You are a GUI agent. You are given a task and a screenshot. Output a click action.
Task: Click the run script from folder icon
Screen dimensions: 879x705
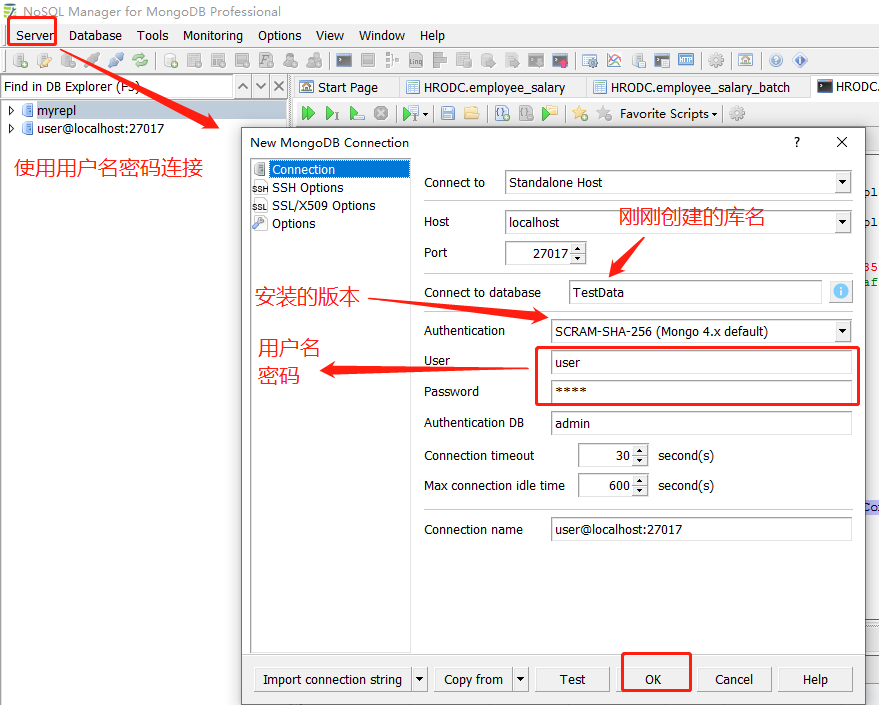550,113
